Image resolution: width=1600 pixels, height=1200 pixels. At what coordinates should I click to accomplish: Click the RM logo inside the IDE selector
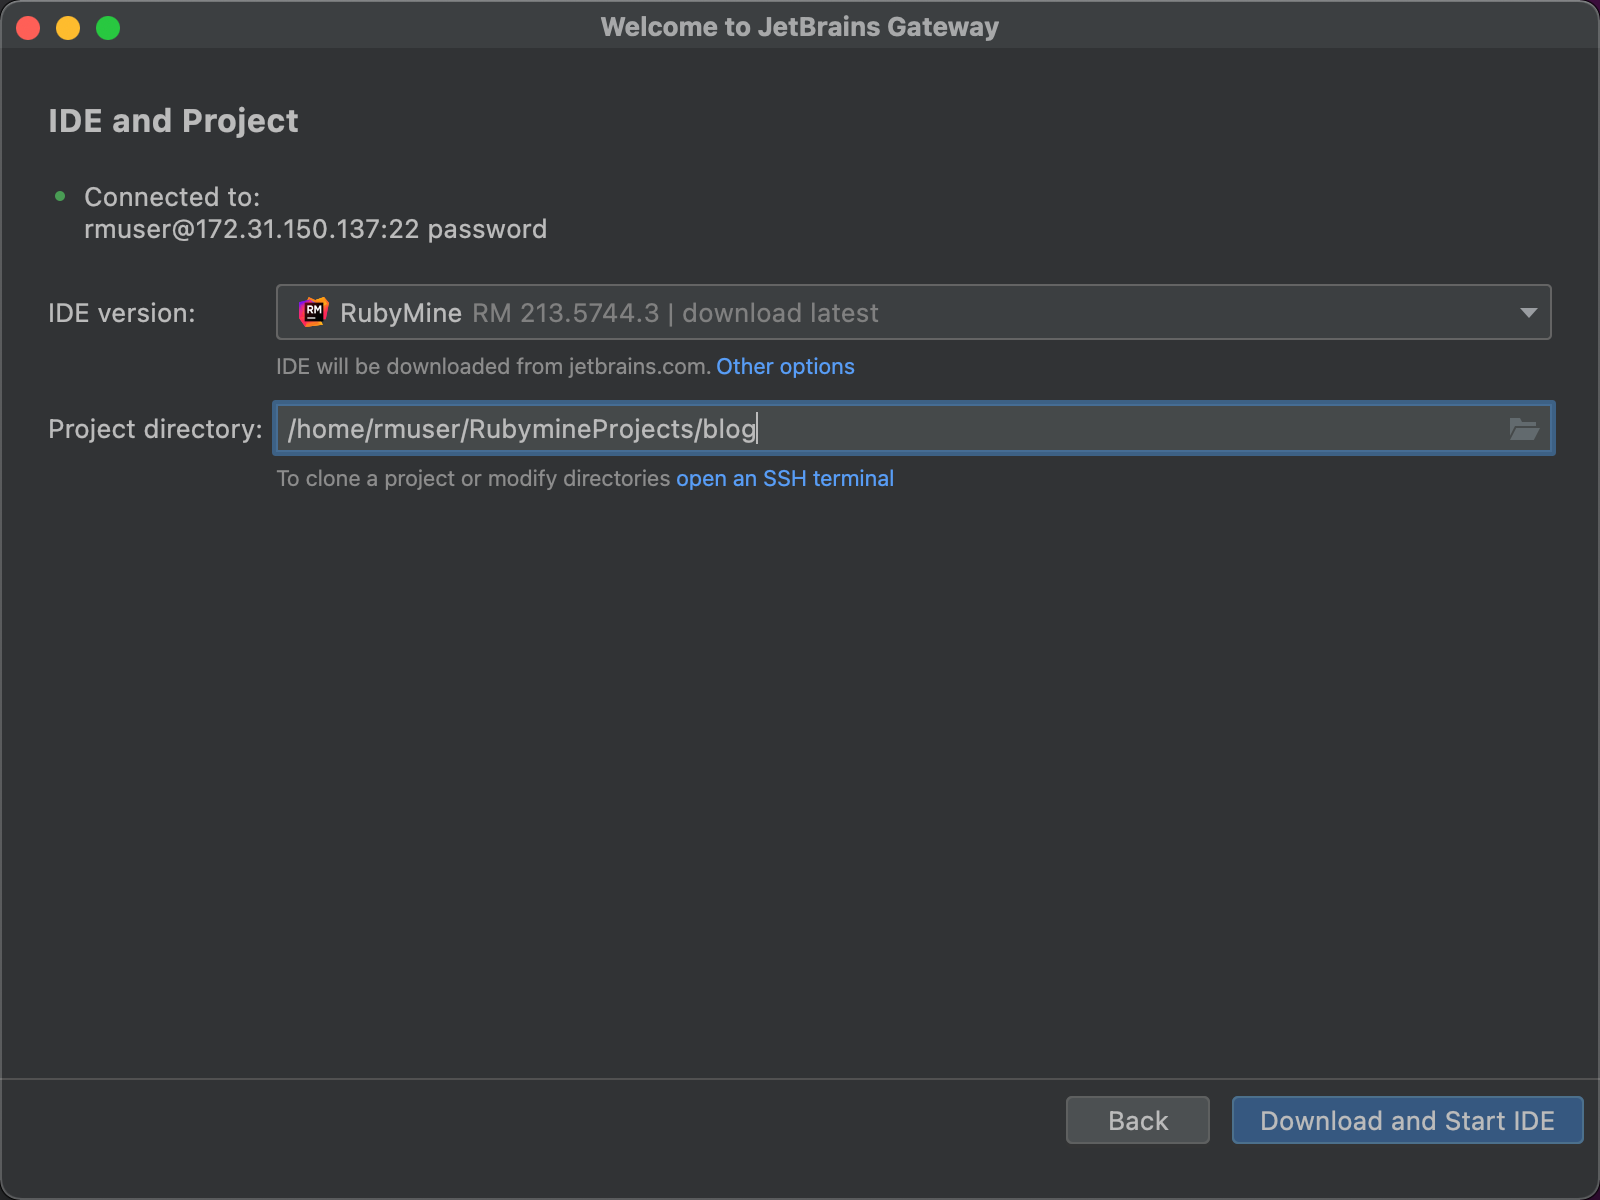tap(313, 312)
